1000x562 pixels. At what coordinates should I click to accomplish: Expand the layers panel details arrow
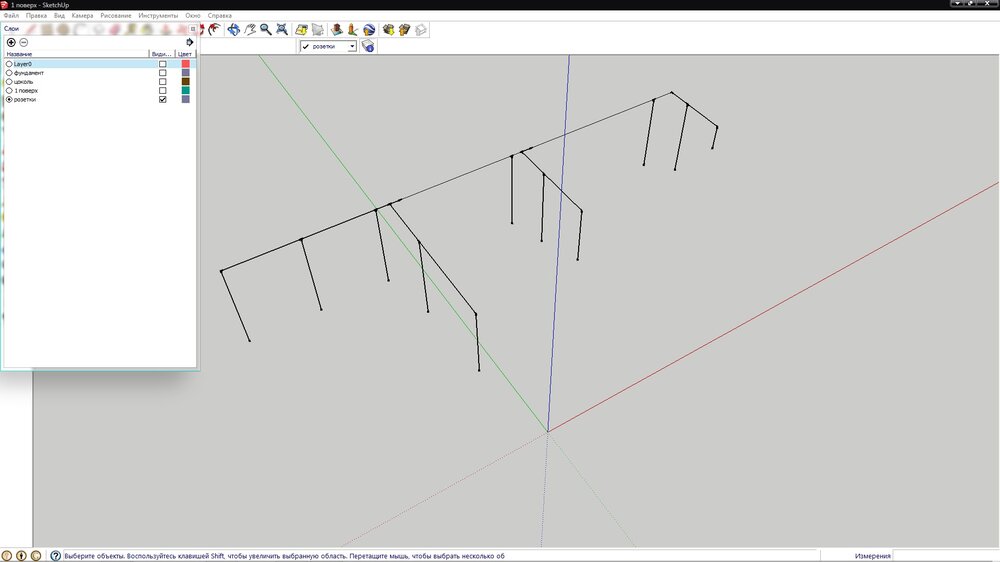190,42
